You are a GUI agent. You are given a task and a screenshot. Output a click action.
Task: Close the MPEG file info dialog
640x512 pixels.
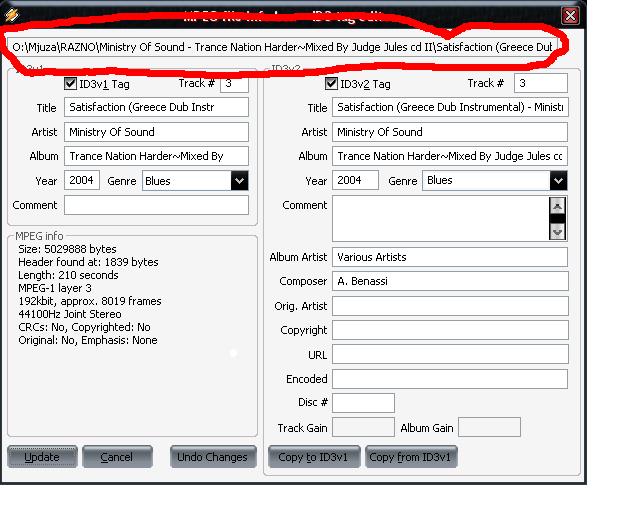(569, 15)
